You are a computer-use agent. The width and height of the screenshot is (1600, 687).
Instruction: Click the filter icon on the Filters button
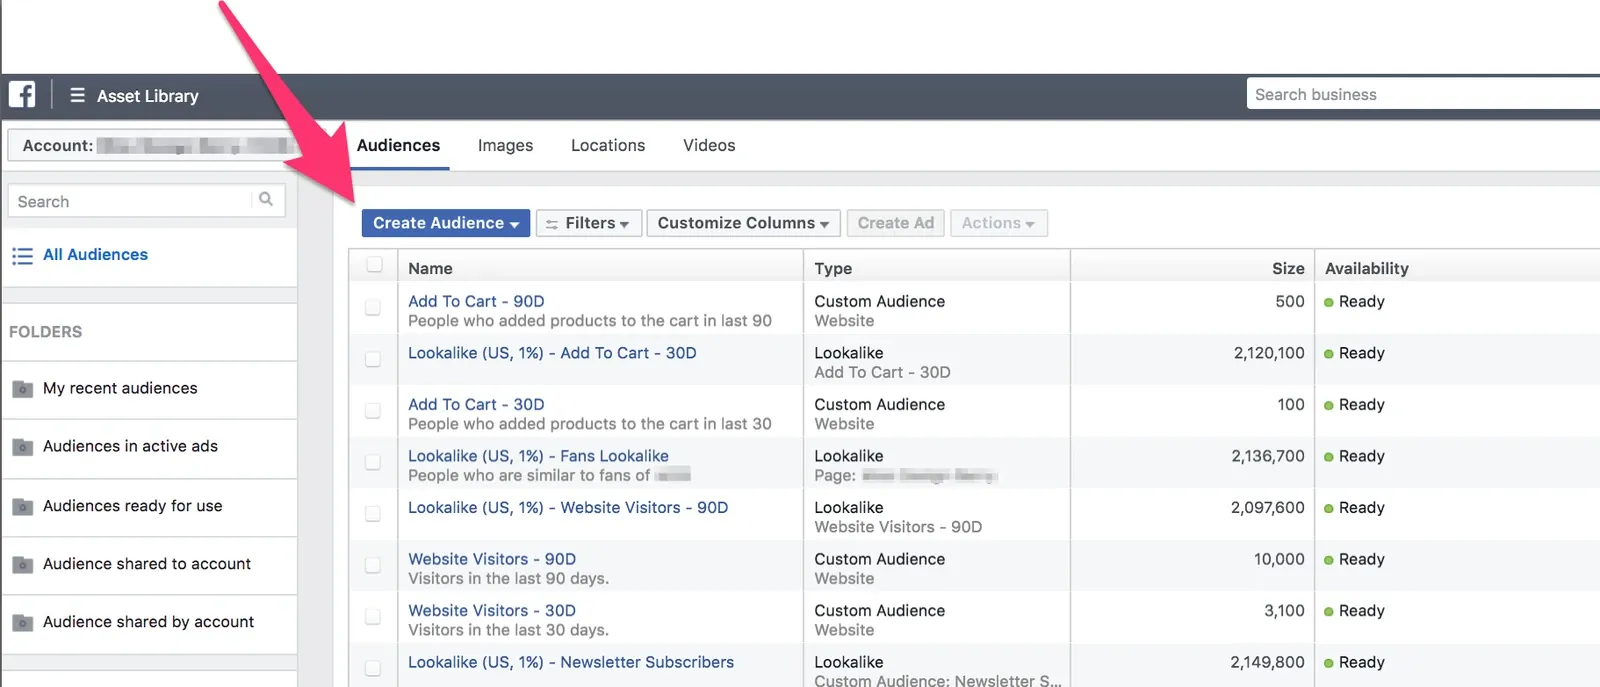click(551, 224)
